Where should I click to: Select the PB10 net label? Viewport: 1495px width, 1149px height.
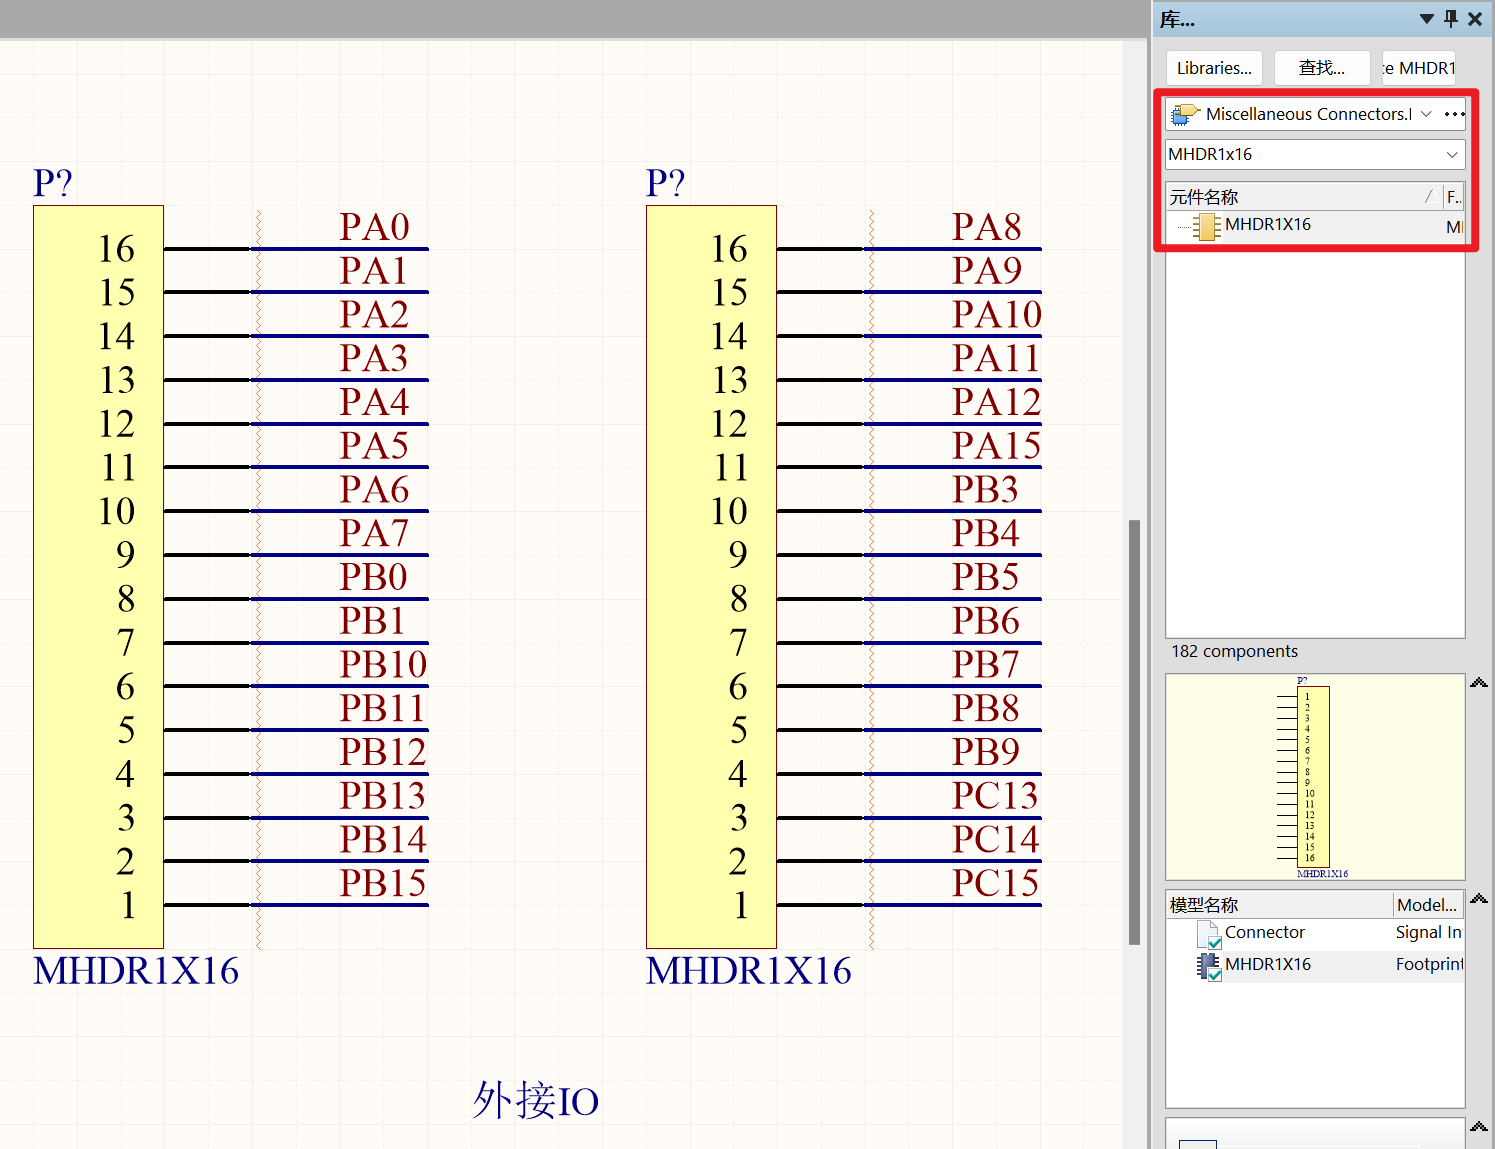pos(383,665)
